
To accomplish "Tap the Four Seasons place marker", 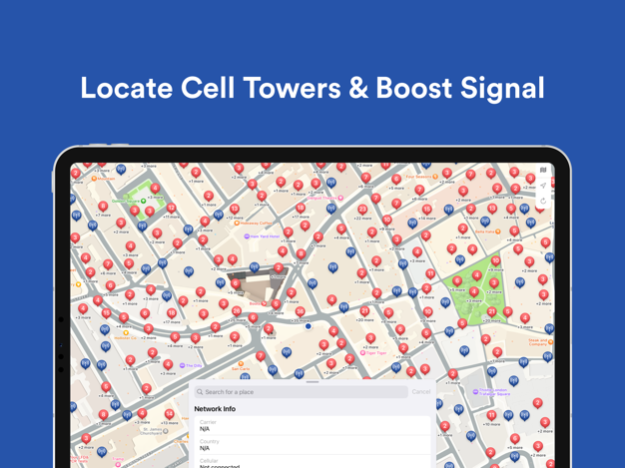I will click(x=435, y=176).
